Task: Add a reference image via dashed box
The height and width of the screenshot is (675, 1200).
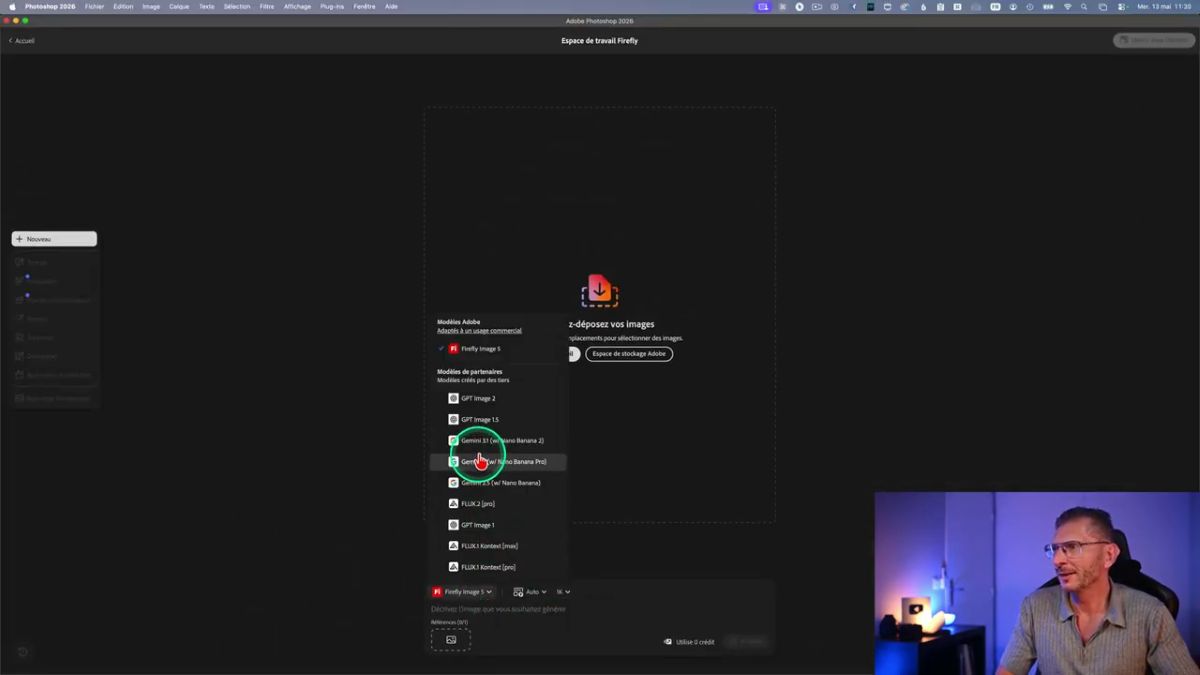Action: click(451, 640)
